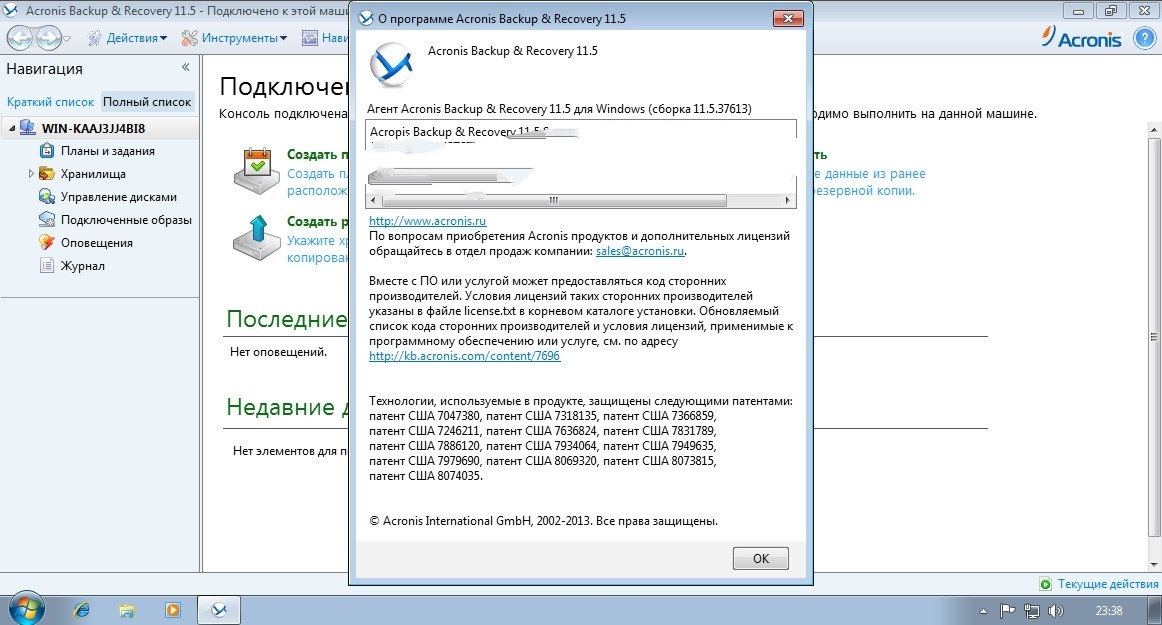Click the left arrow of license box scrollbar
The height and width of the screenshot is (625, 1162).
click(x=373, y=200)
